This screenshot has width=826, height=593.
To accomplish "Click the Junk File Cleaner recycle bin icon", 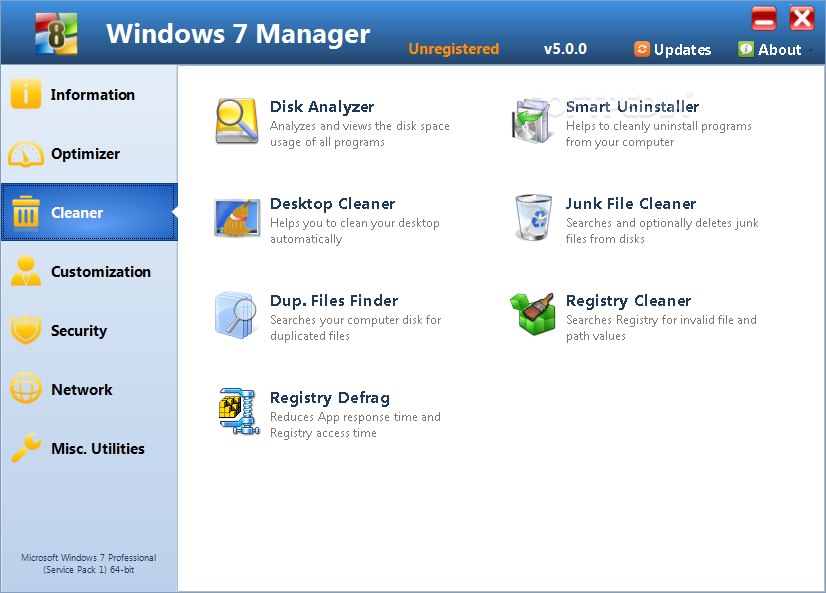I will [533, 218].
